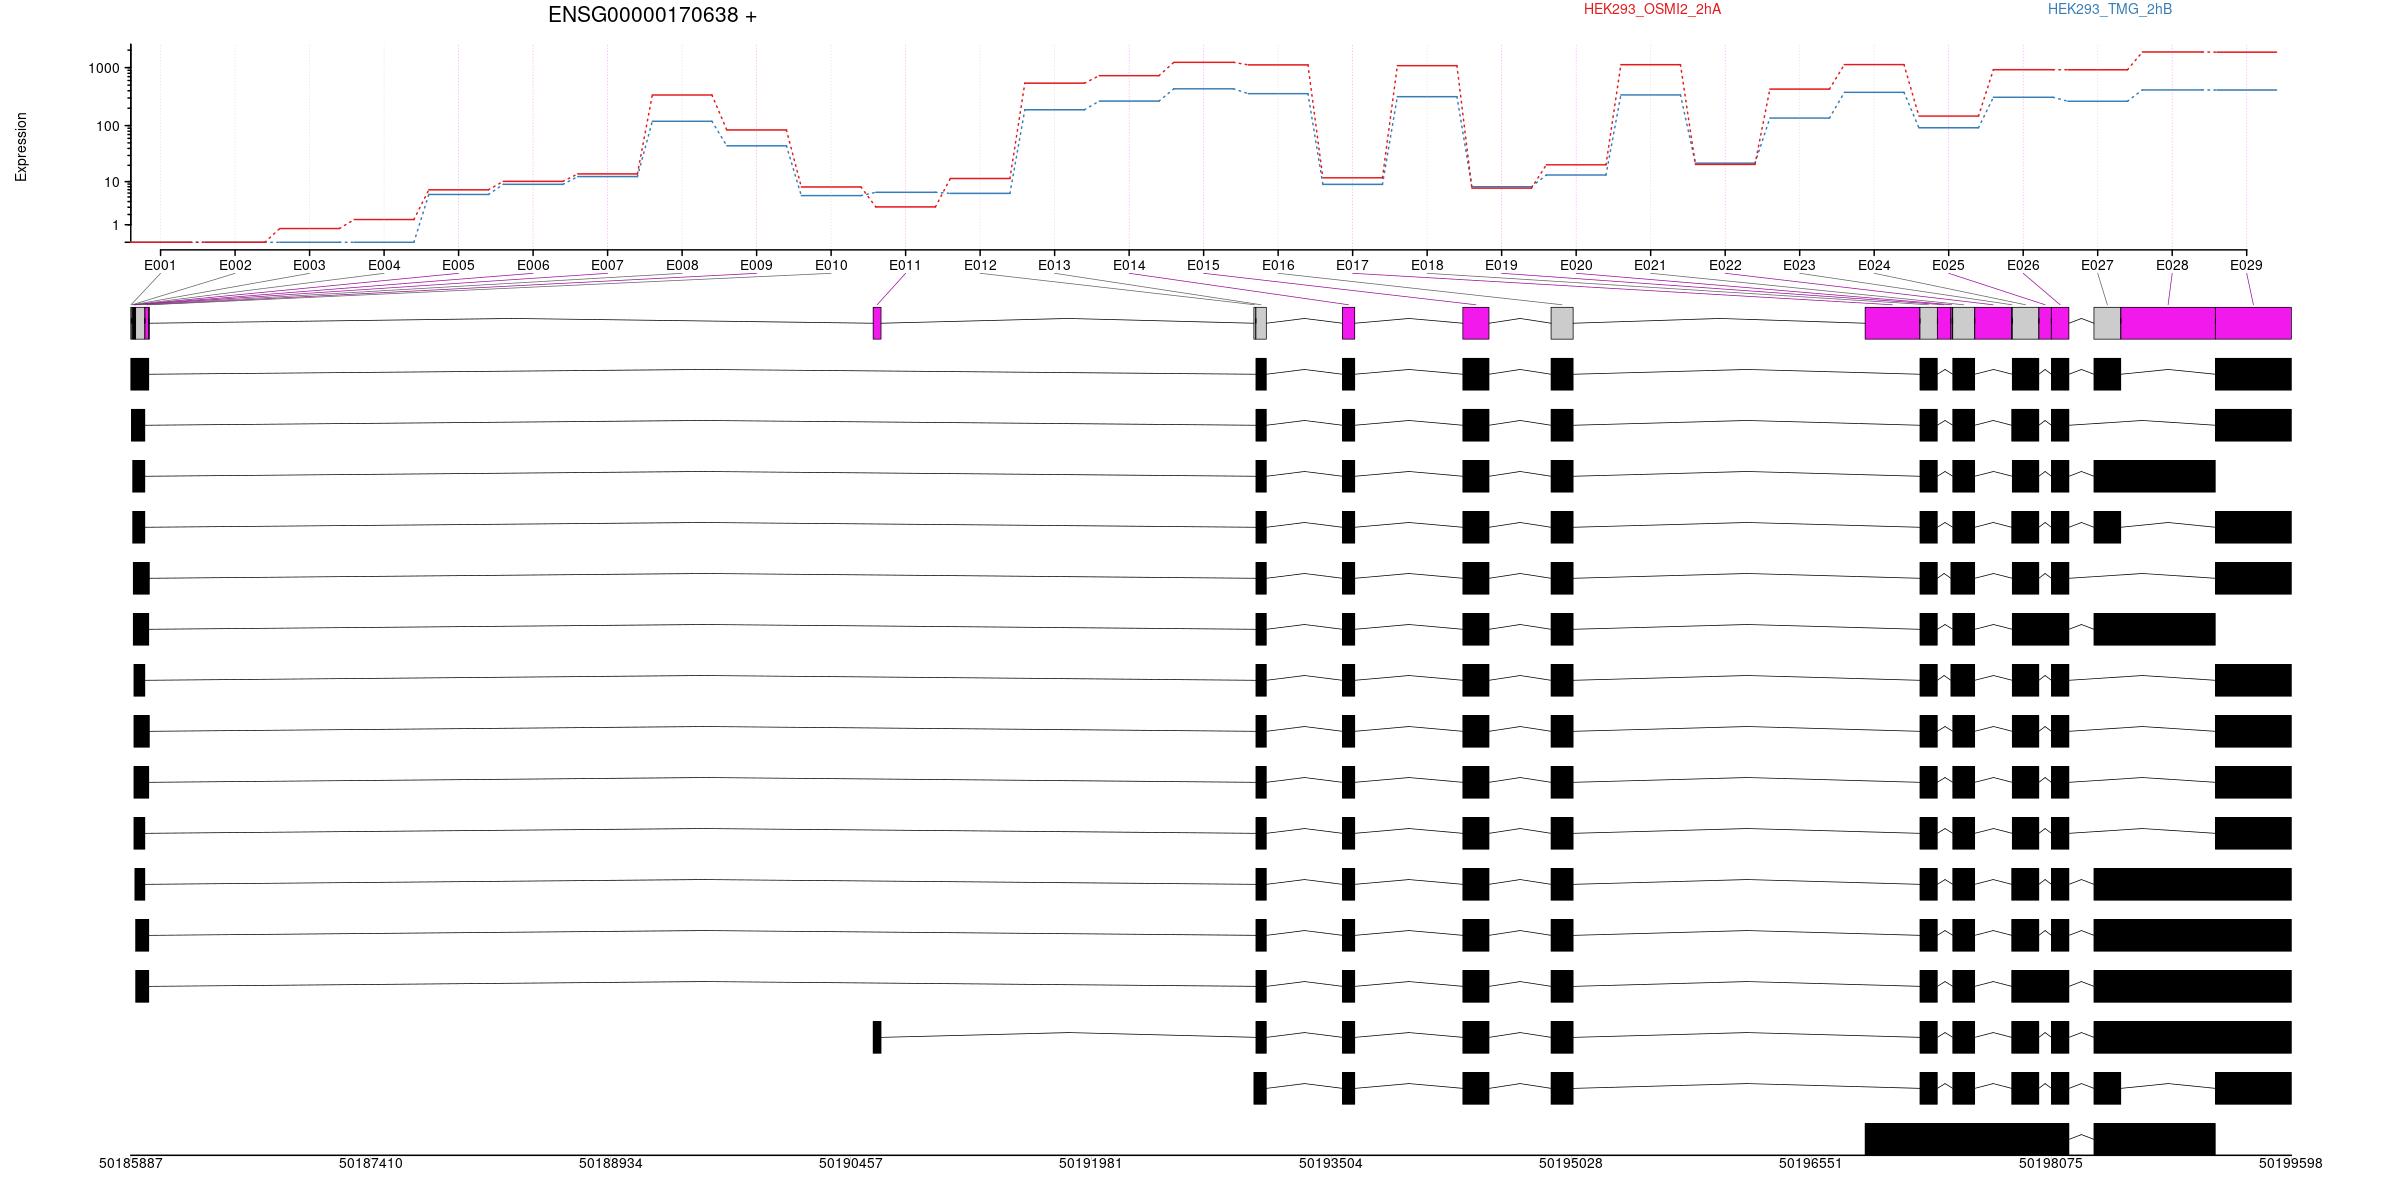Click the lone first exon of second-to-last-but-one transcript

pyautogui.click(x=877, y=1037)
